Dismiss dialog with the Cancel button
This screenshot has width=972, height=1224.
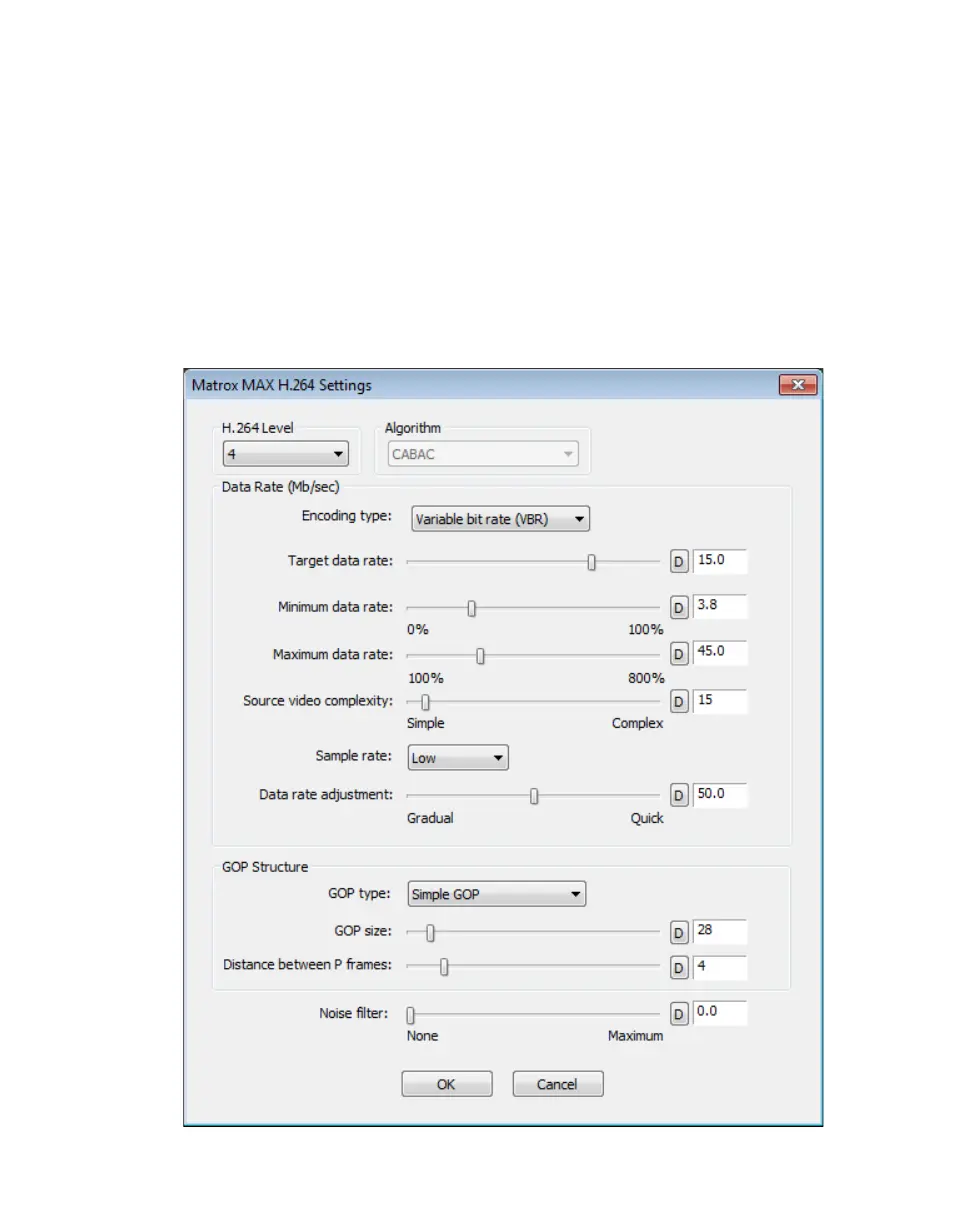[x=558, y=1084]
